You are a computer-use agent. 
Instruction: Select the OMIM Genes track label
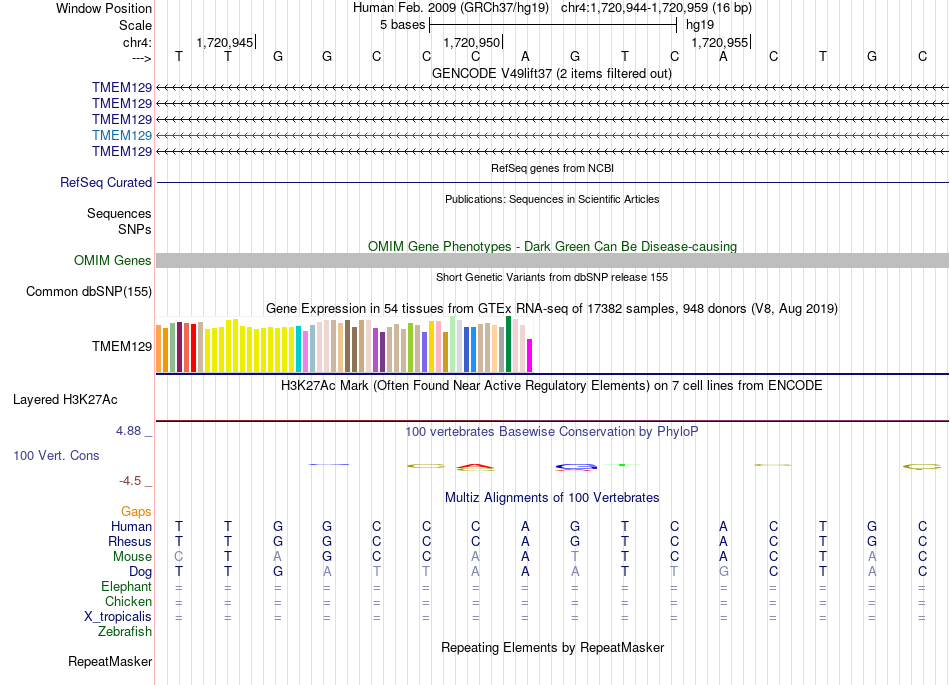113,260
